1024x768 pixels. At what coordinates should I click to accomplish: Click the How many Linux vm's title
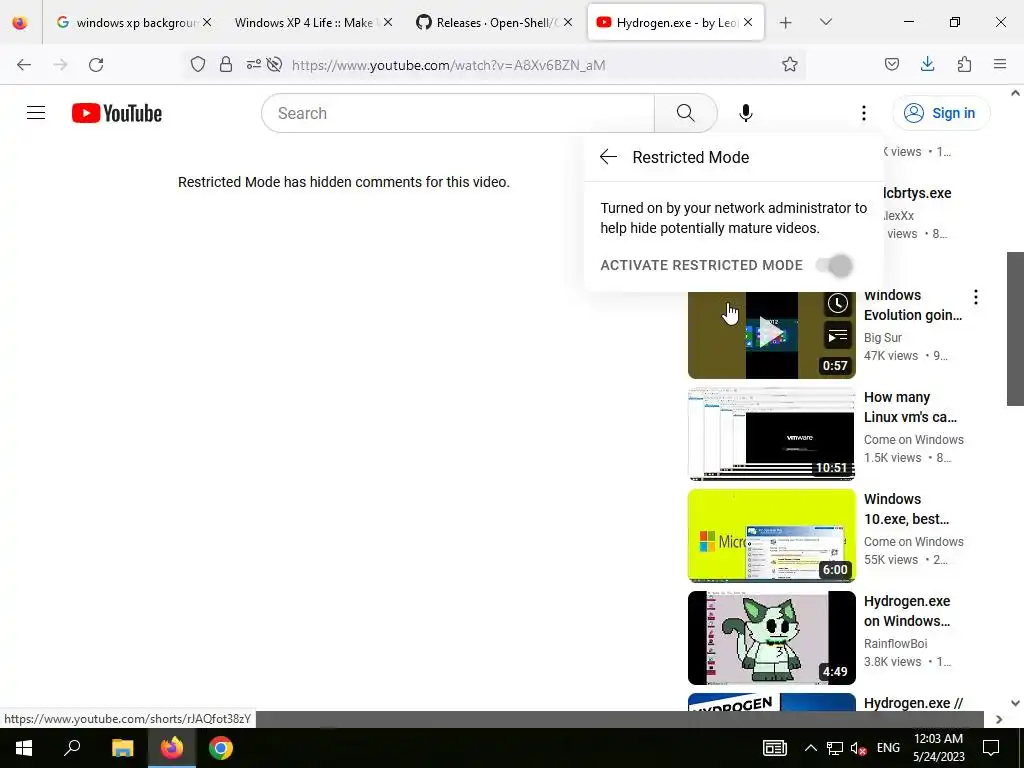click(x=910, y=407)
